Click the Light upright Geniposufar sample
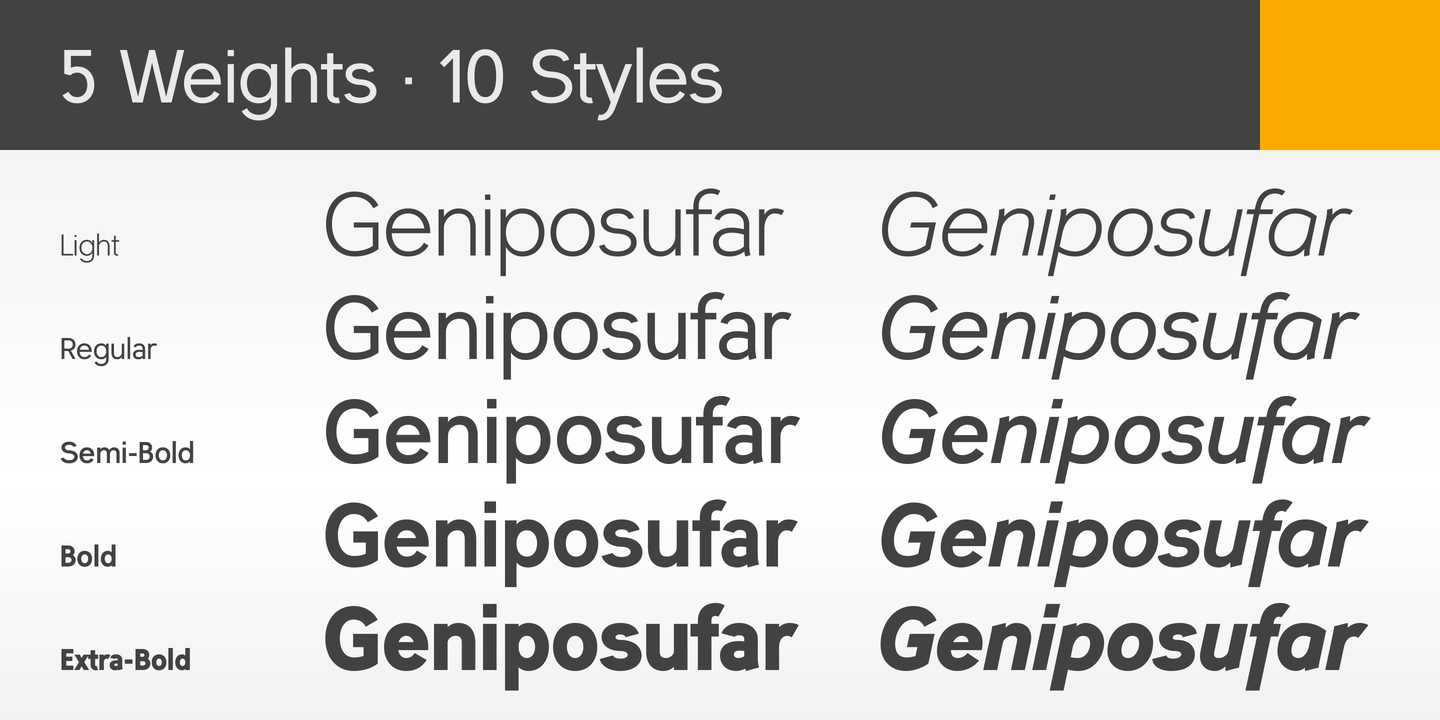 (552, 230)
